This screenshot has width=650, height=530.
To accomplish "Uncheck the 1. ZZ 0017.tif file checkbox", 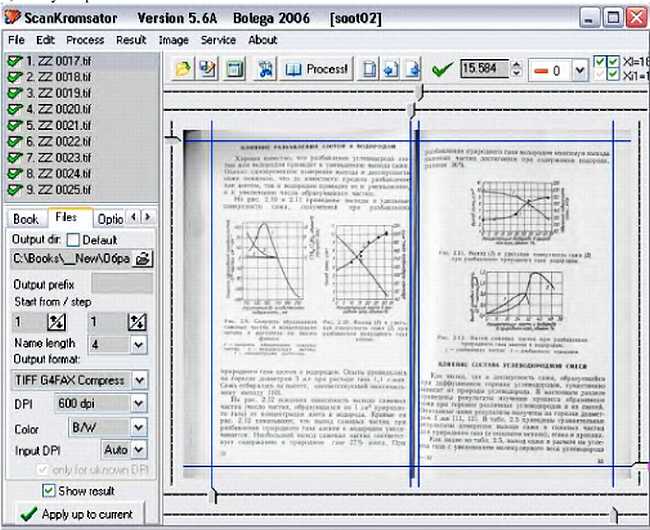I will pos(14,61).
